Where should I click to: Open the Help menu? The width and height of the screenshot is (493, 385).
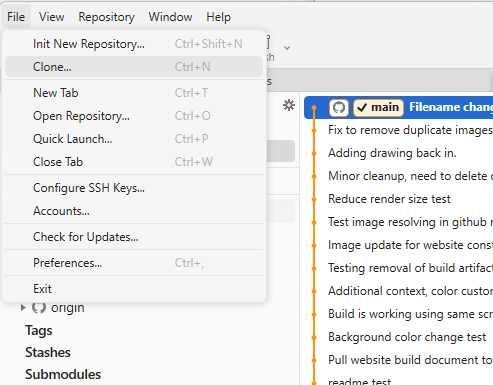[218, 17]
